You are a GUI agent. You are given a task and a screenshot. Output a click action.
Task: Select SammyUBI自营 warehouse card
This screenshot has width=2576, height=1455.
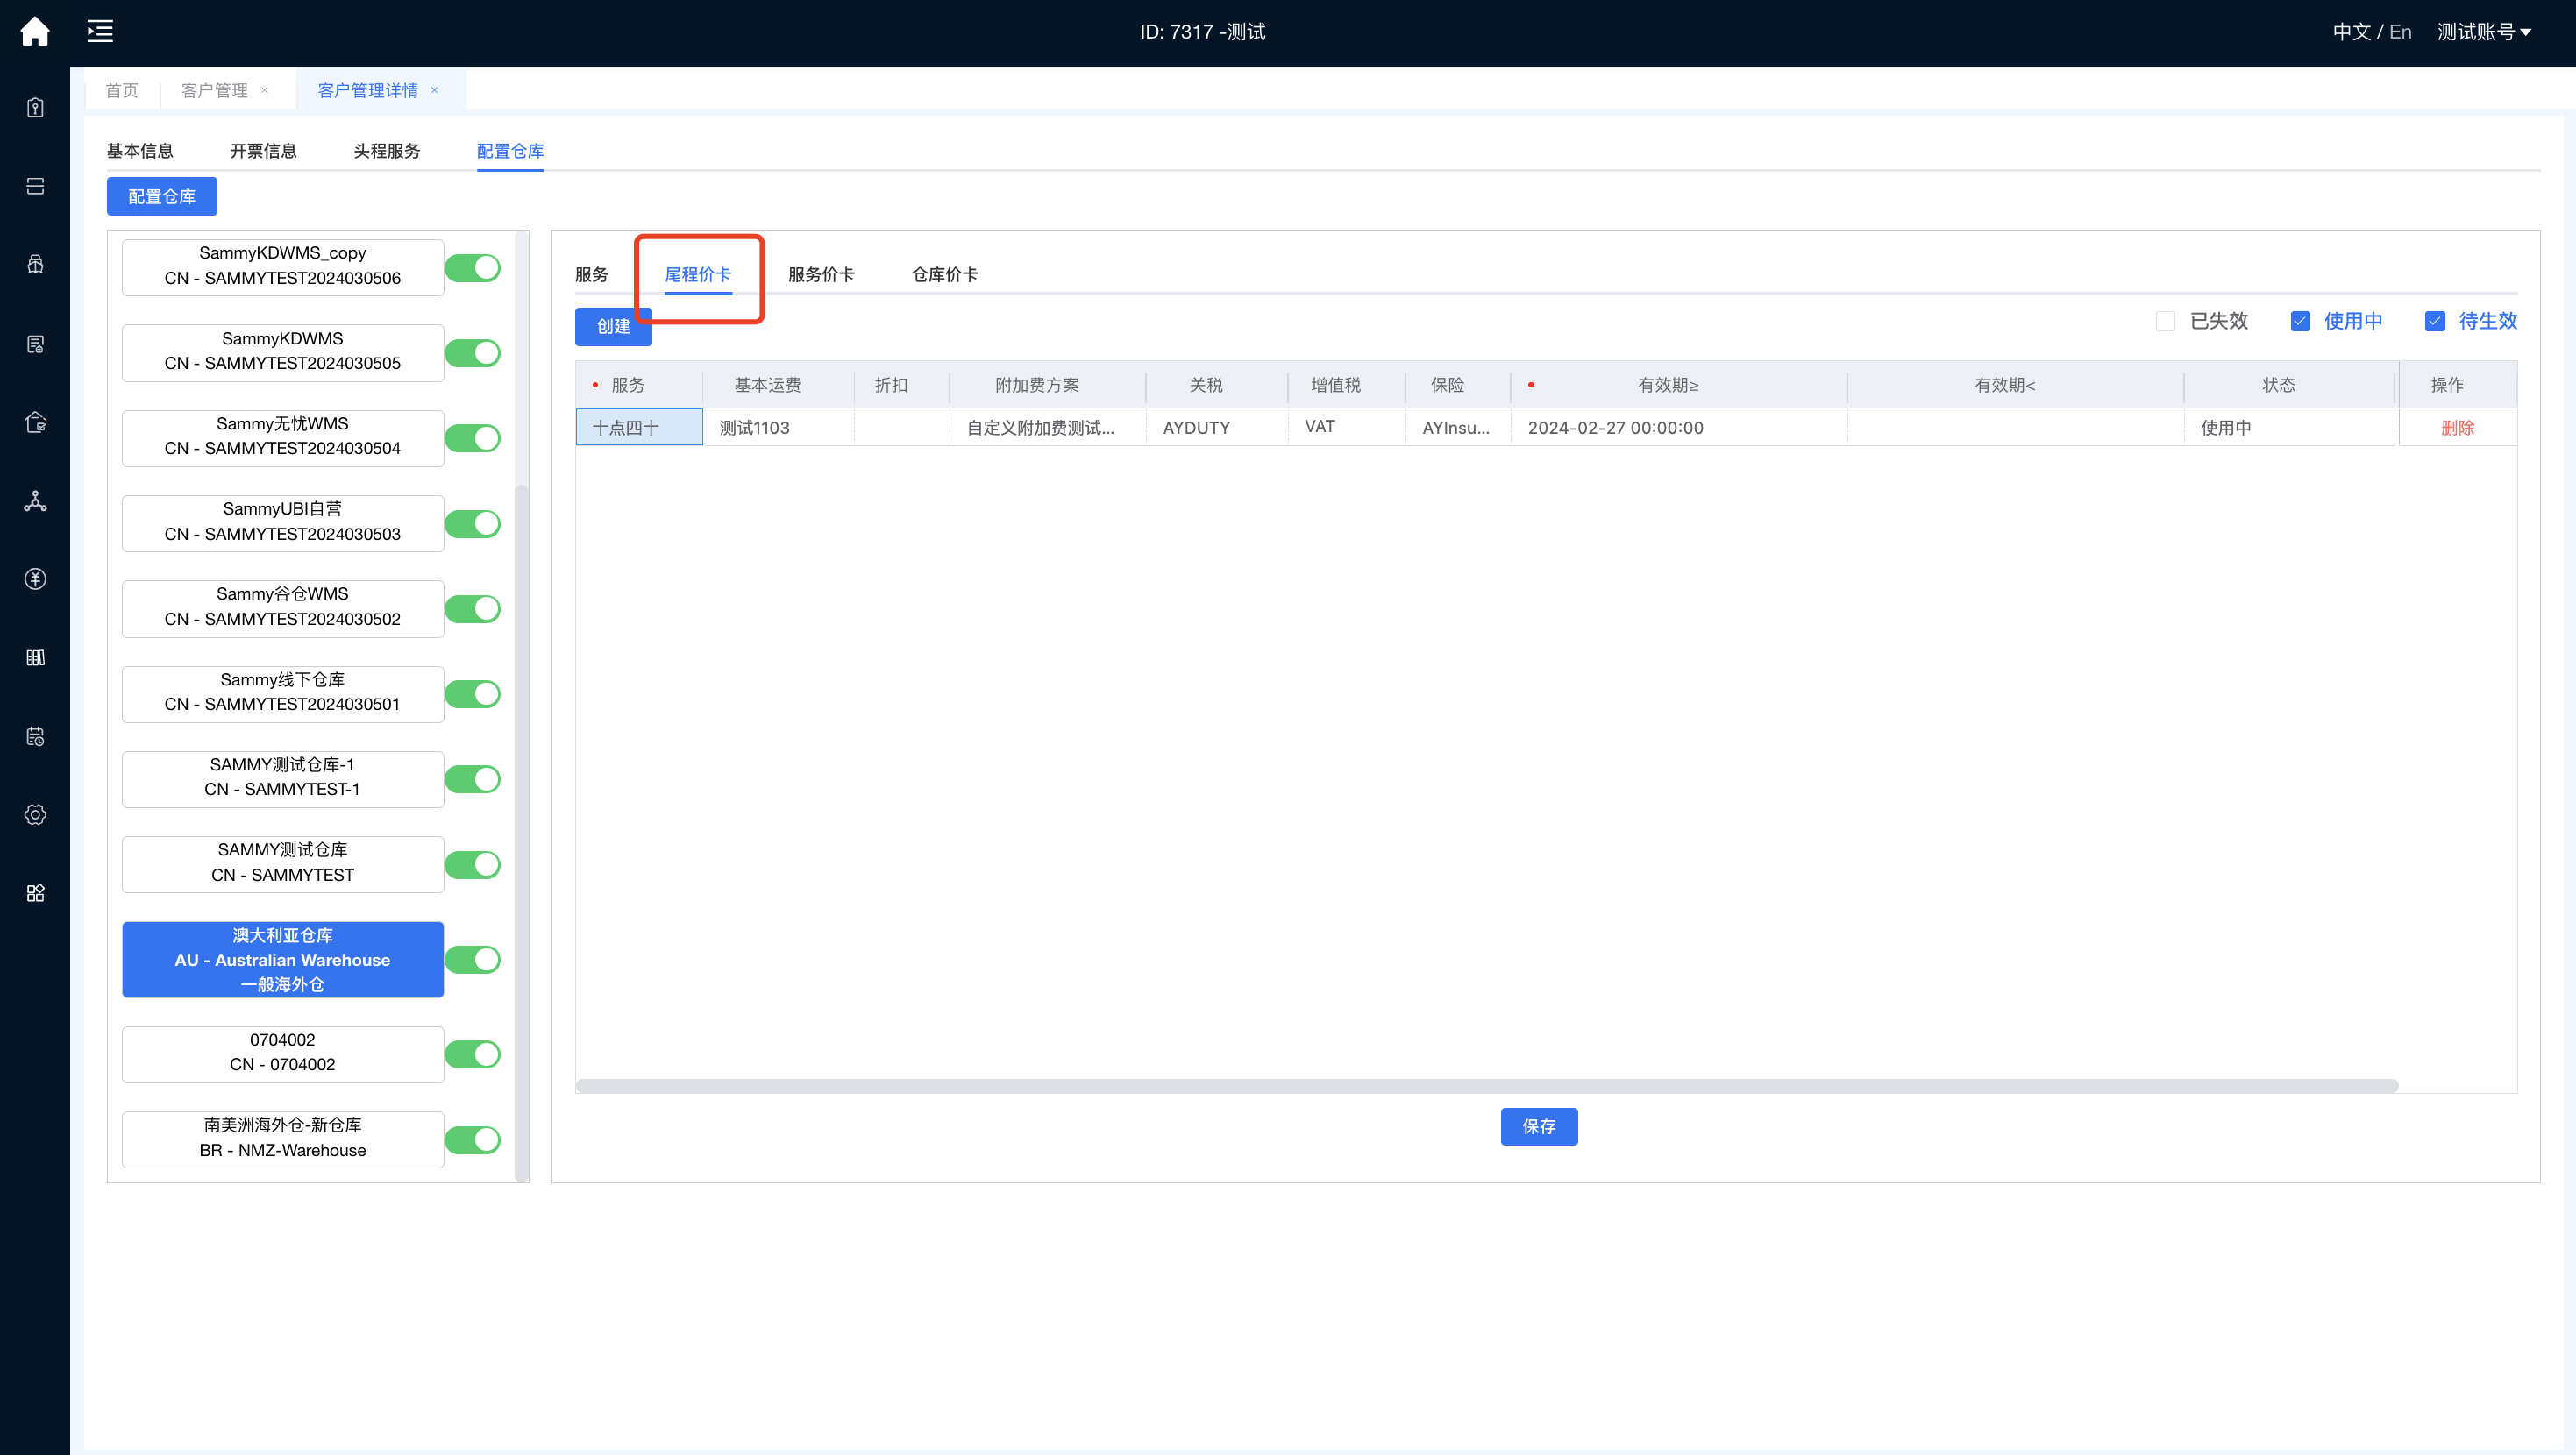(x=283, y=522)
